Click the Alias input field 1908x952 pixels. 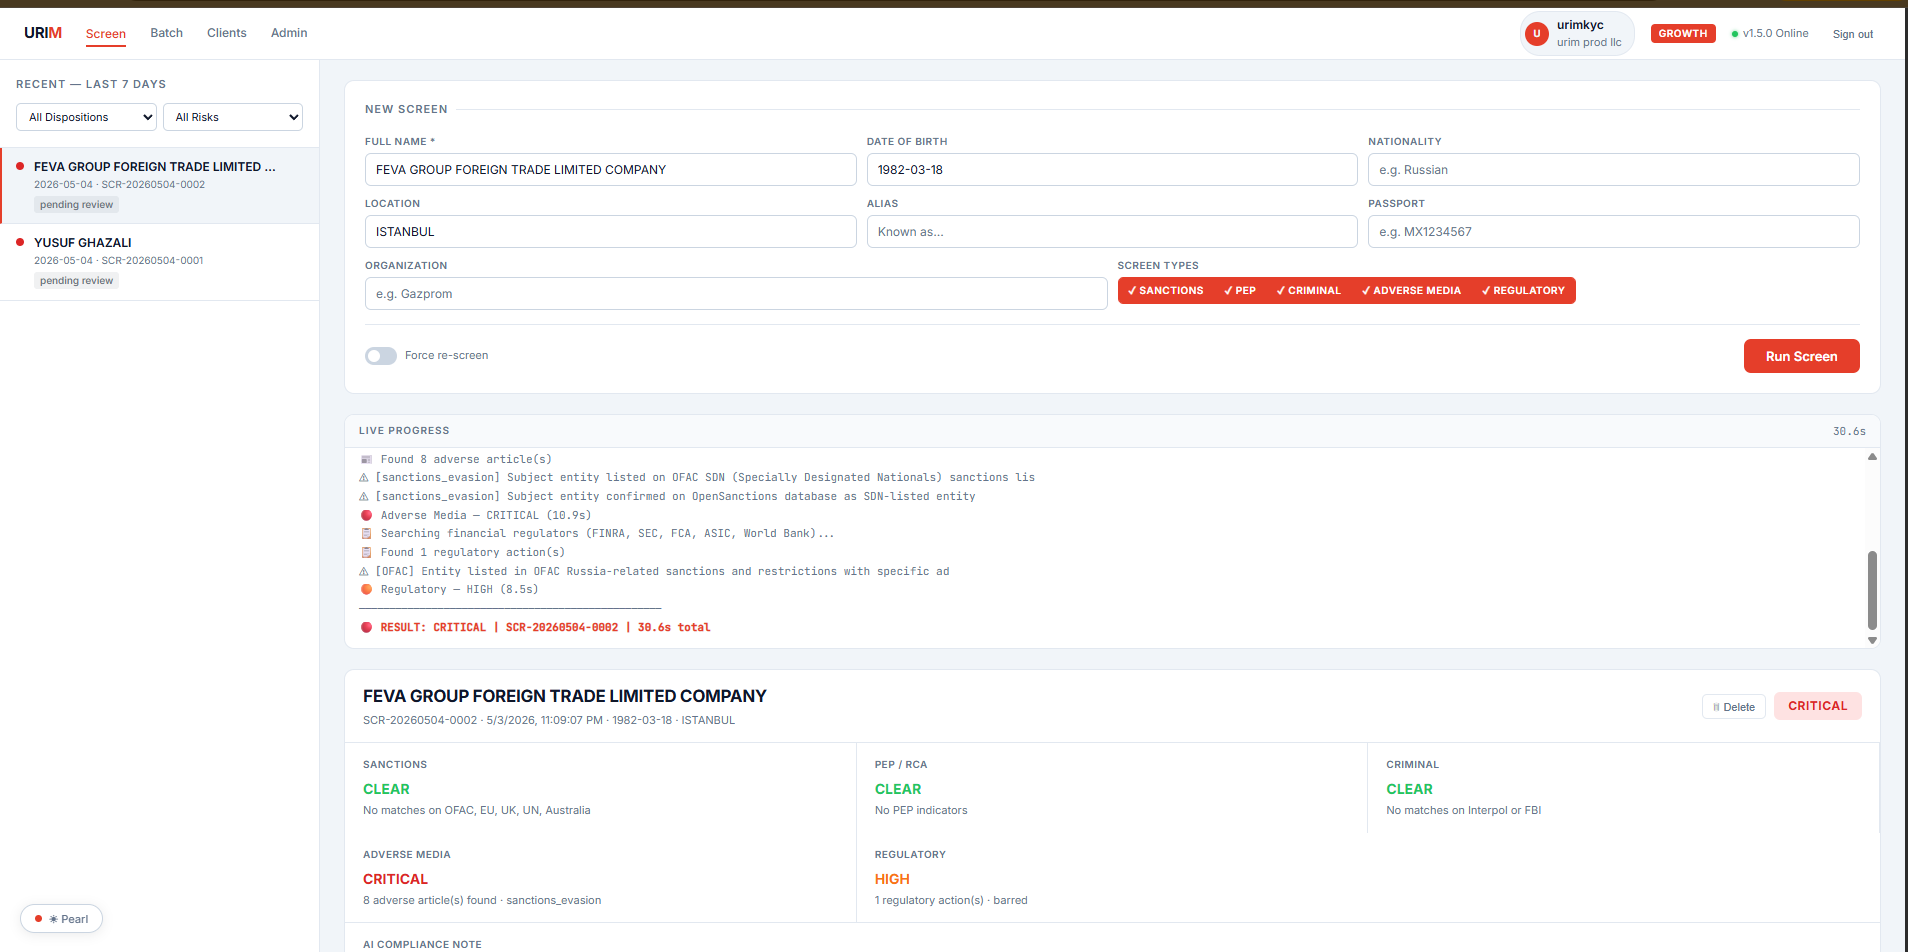click(1112, 232)
